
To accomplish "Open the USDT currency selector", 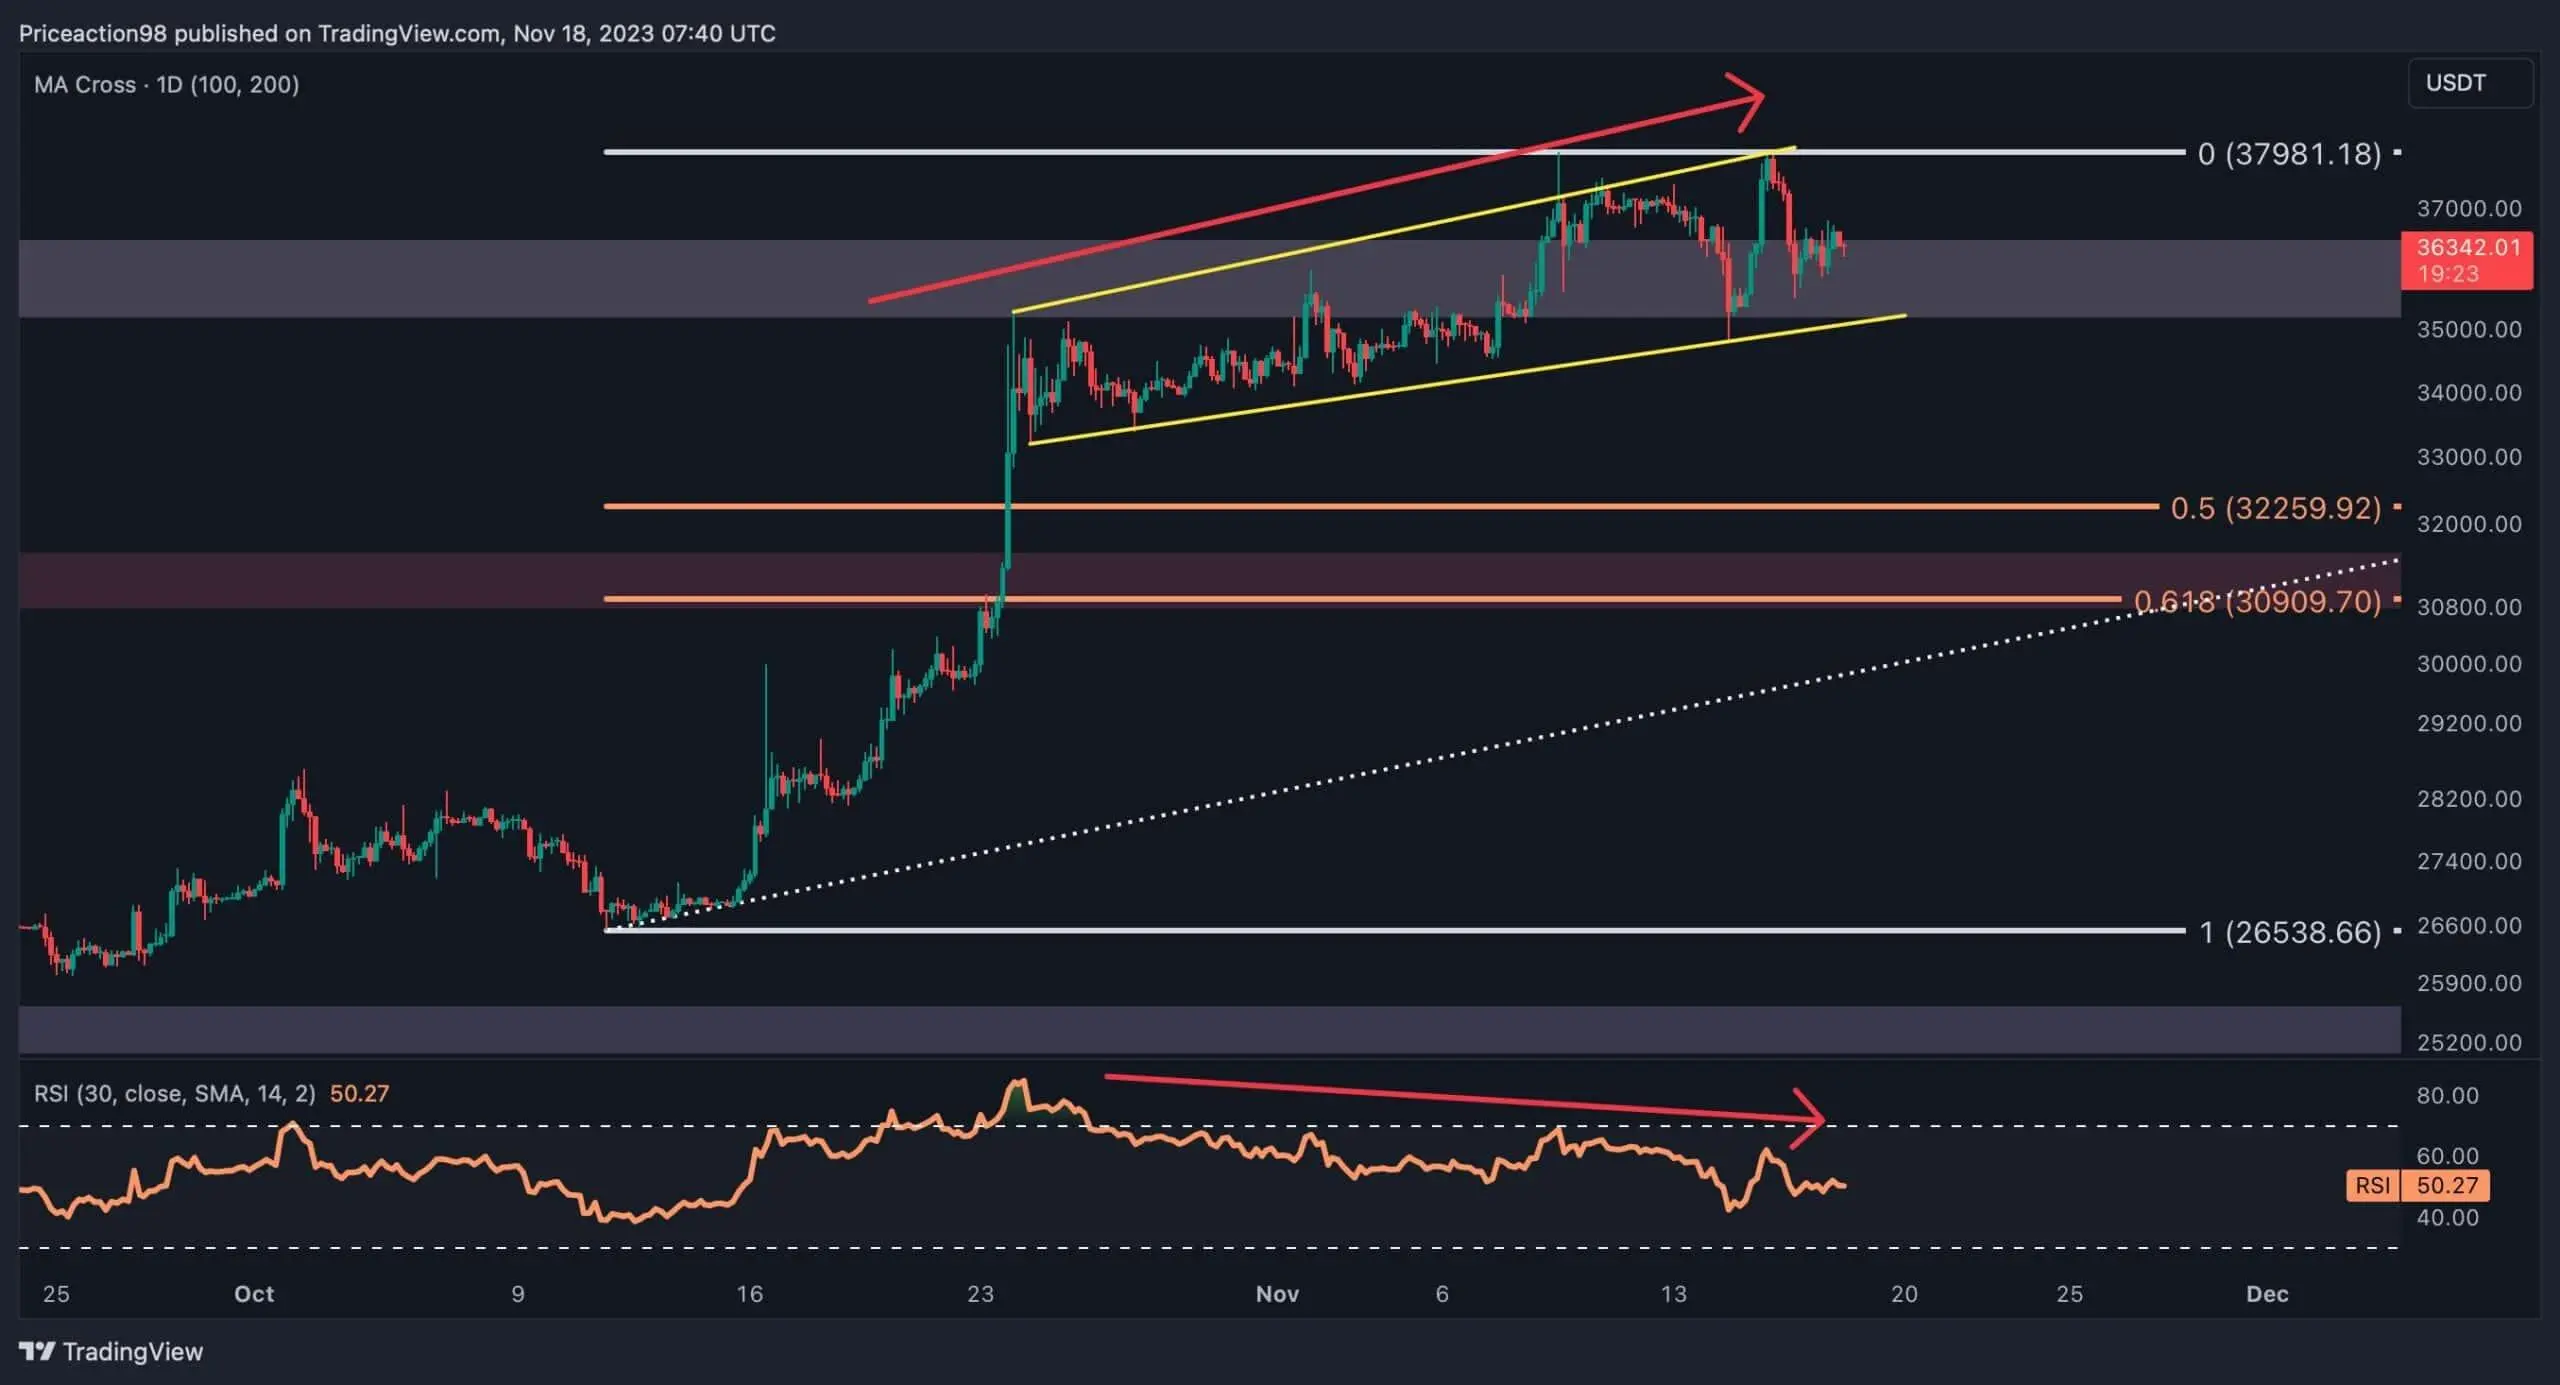I will tap(2453, 83).
